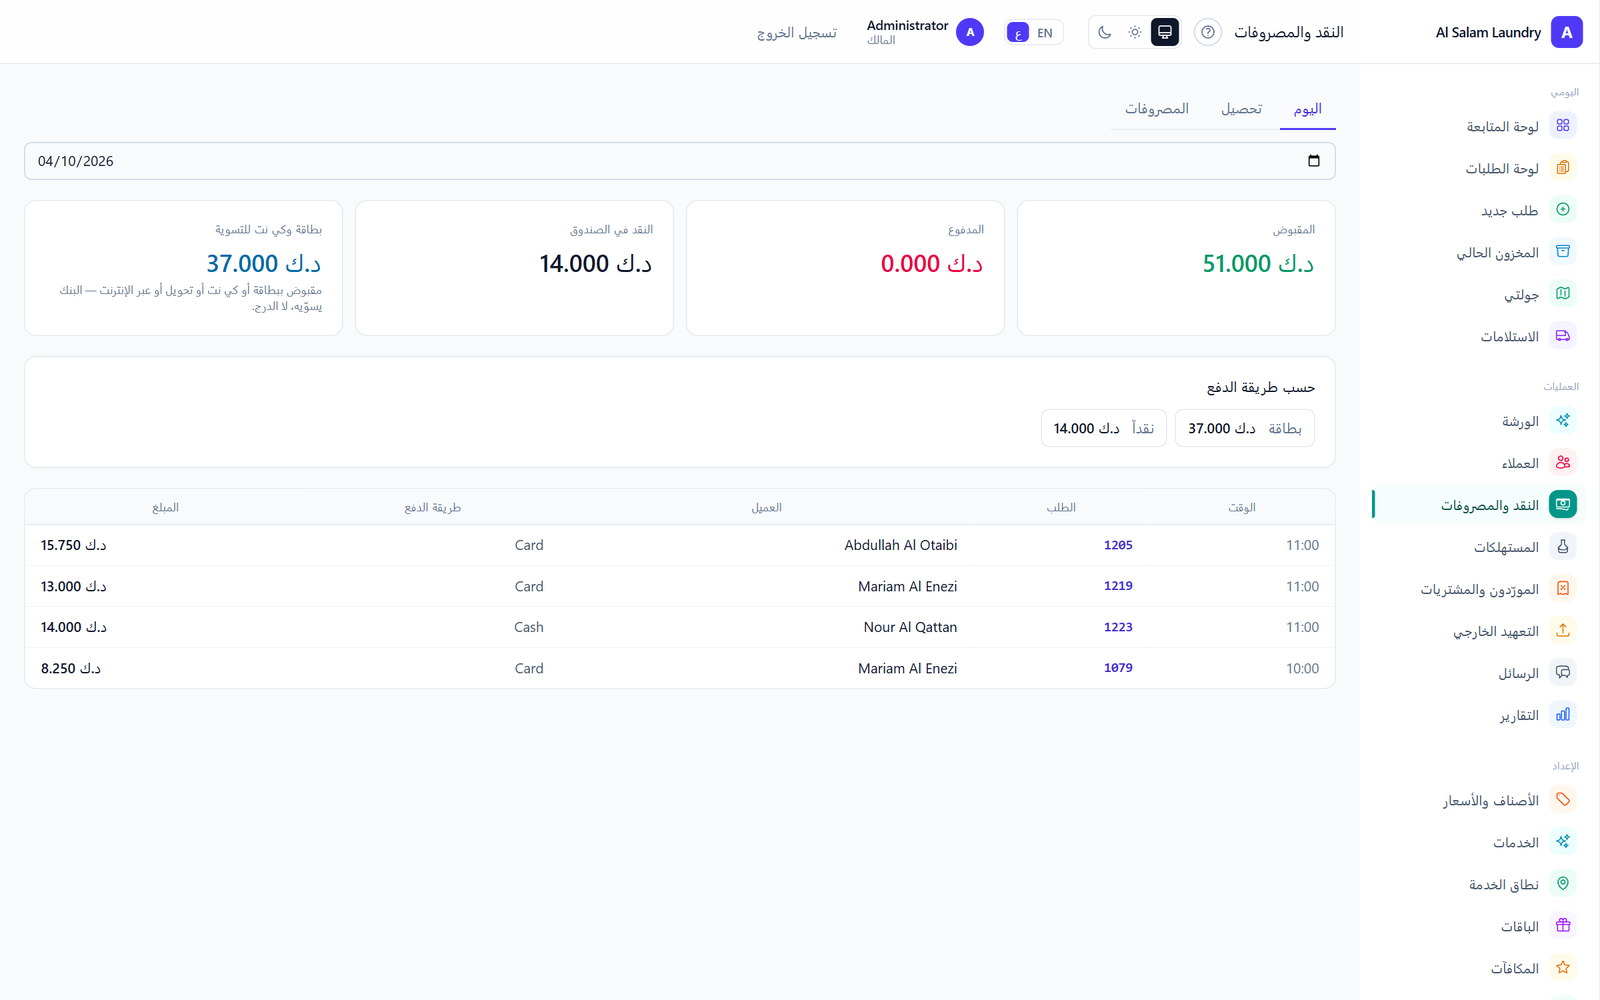
Task: Open العملاء customers icon
Action: point(1563,463)
